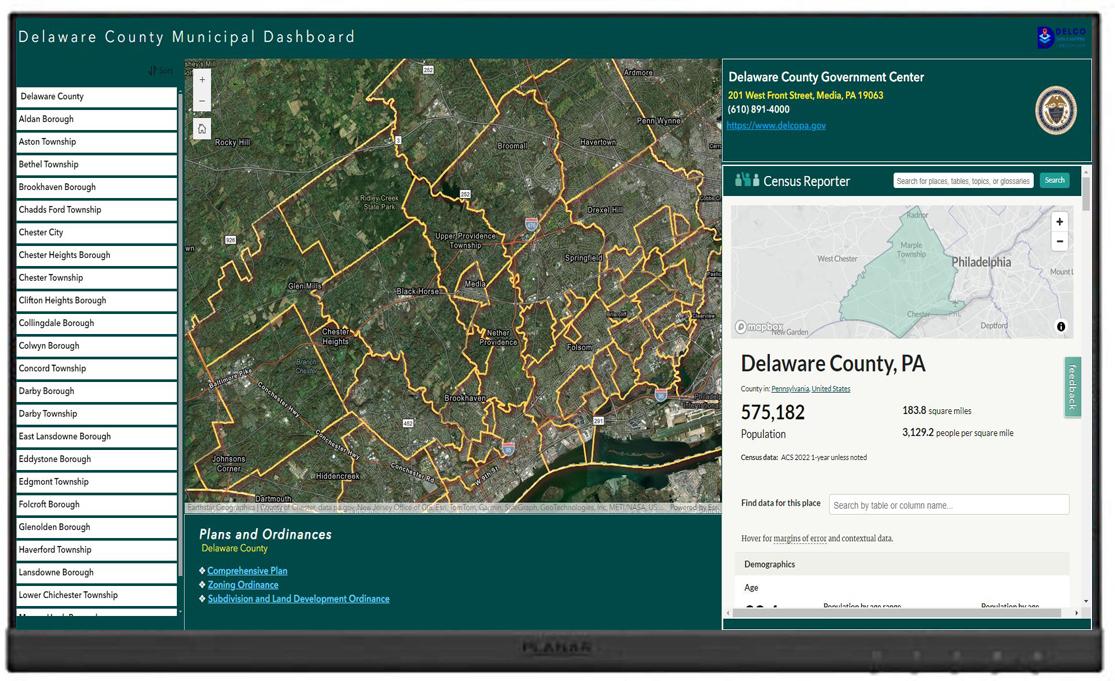Zoom in on the satellite map
This screenshot has width=1115, height=681.
click(x=202, y=80)
